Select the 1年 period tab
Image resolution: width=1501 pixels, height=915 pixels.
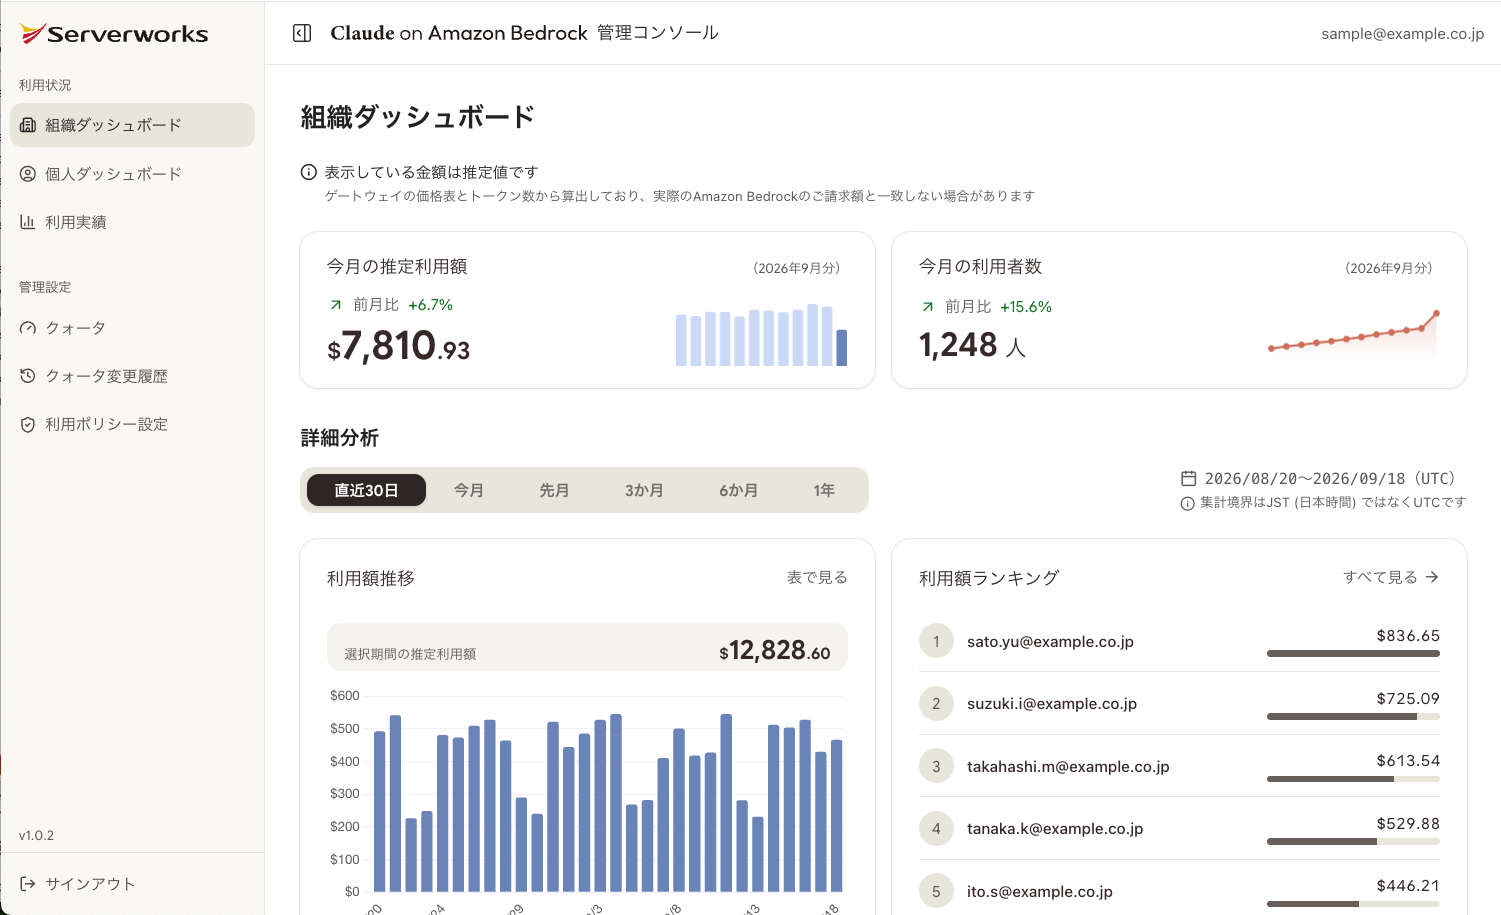[824, 490]
